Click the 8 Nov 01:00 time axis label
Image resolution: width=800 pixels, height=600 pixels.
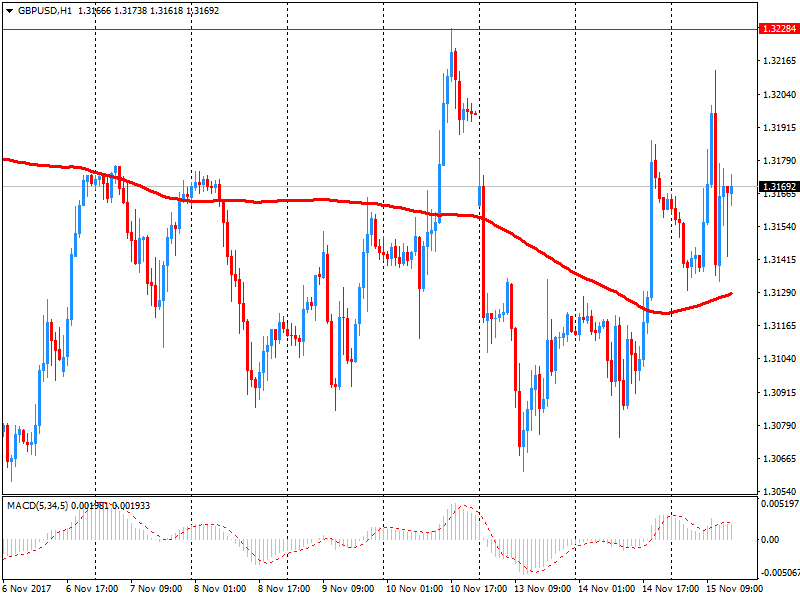click(220, 589)
